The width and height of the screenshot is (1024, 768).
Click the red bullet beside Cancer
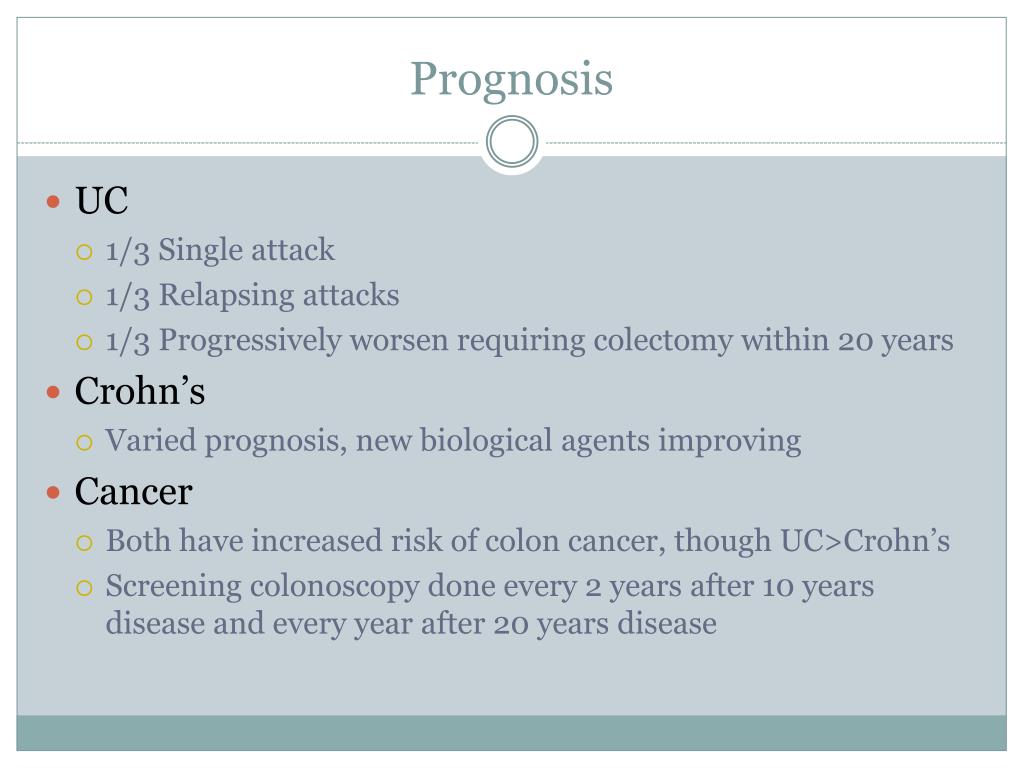(x=55, y=492)
